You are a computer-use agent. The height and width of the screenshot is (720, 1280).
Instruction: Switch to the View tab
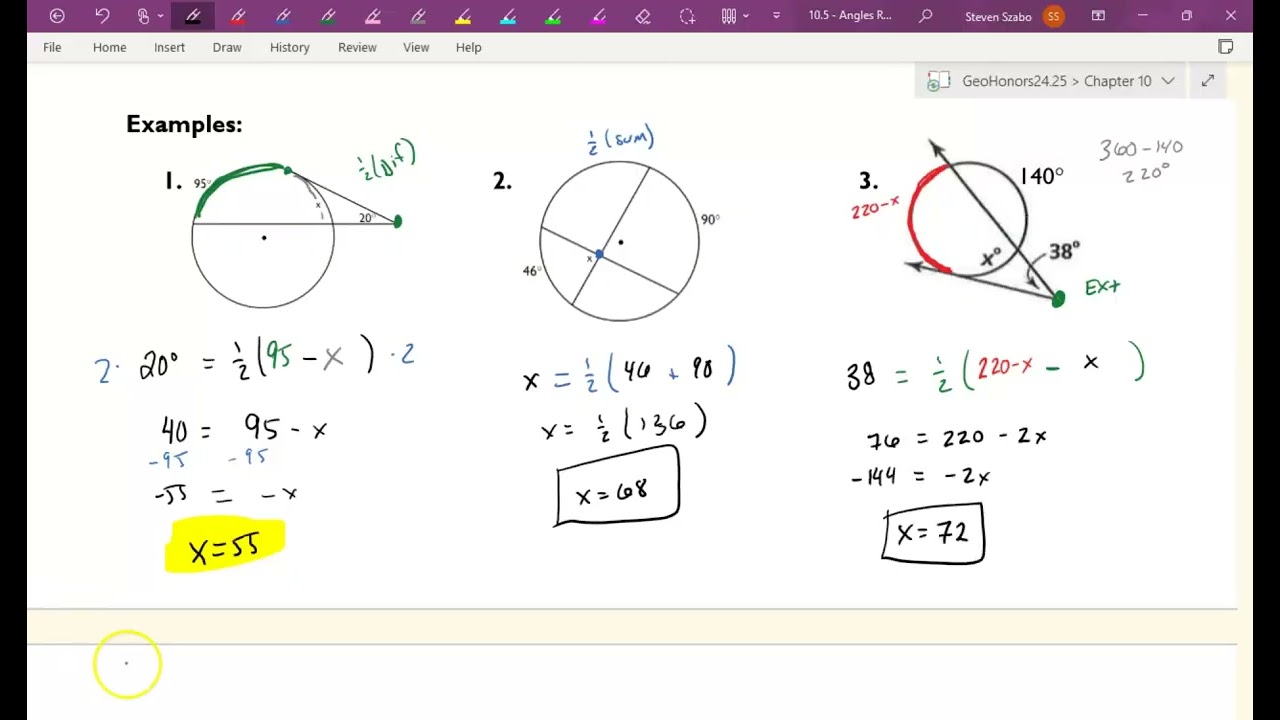[416, 47]
